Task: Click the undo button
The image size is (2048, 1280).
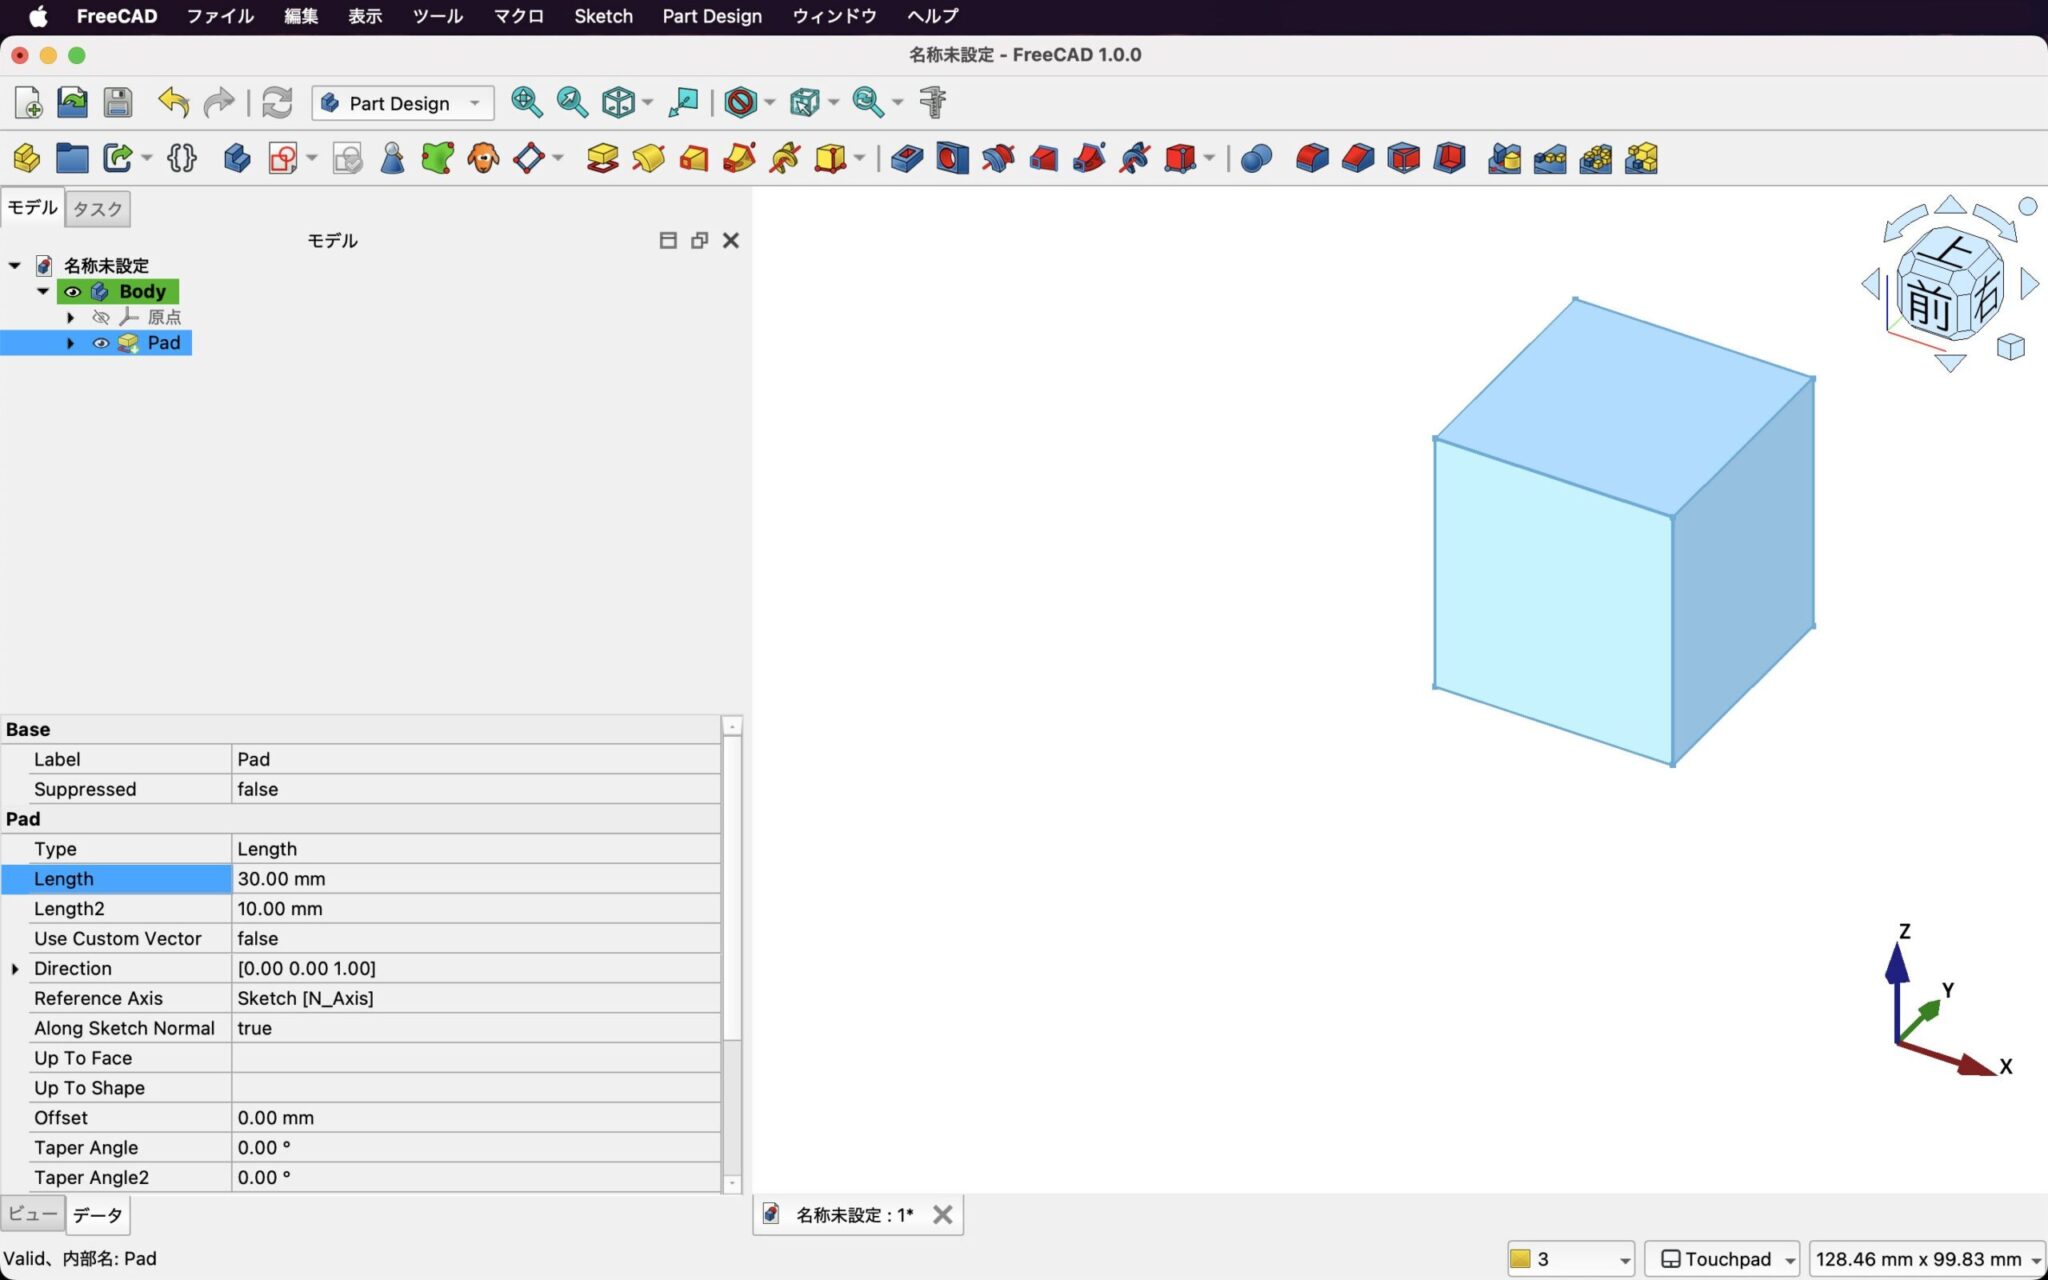Action: pyautogui.click(x=171, y=102)
